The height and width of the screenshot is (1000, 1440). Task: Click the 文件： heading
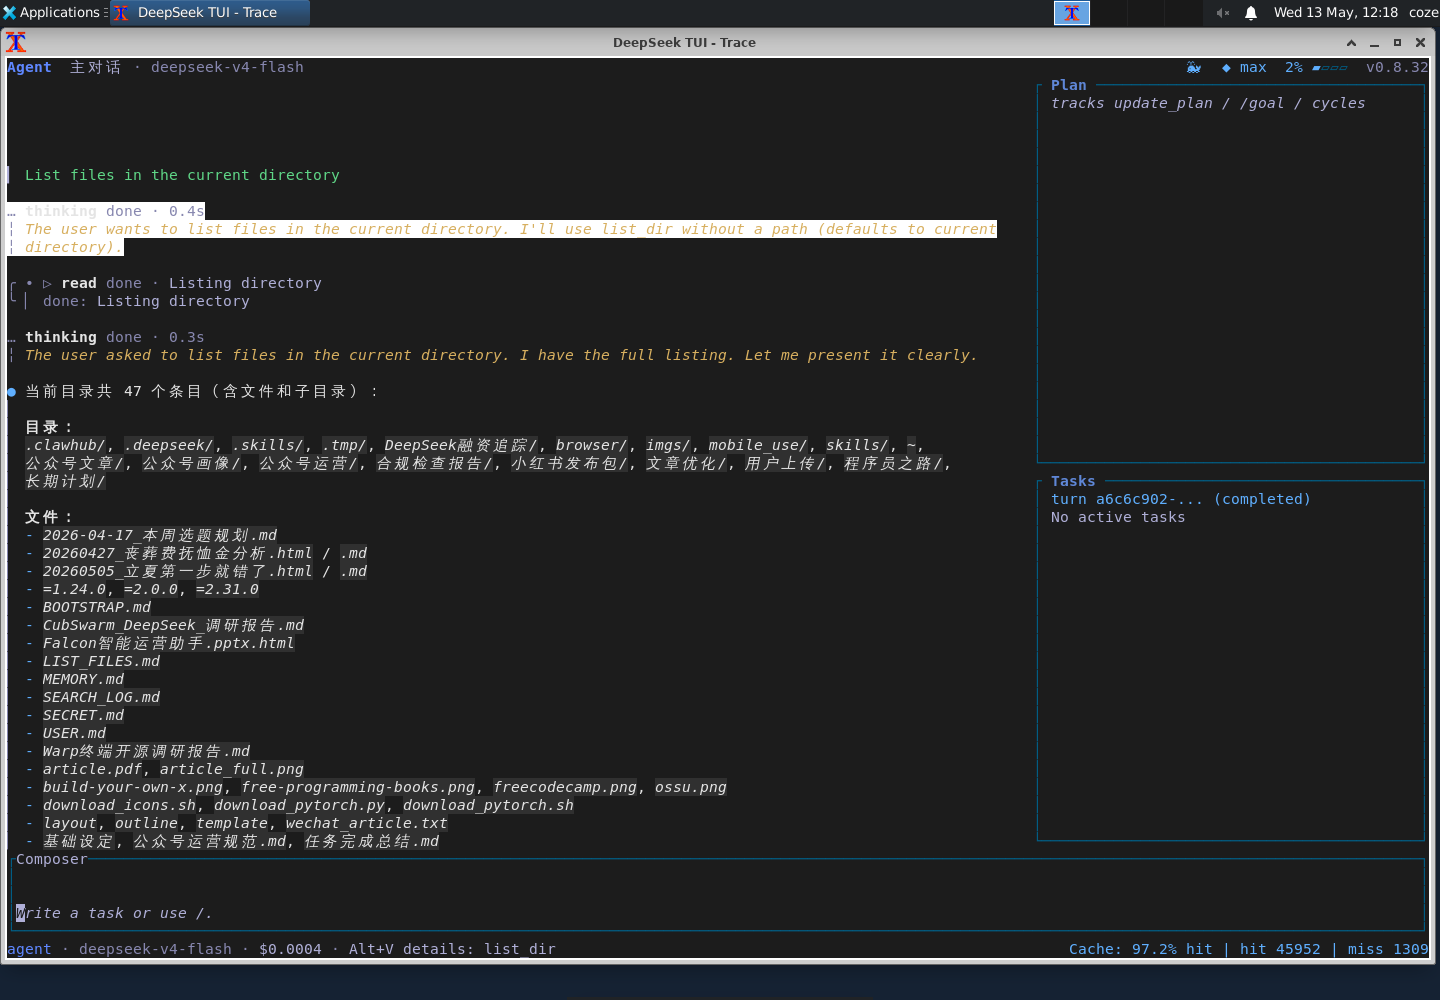[50, 517]
